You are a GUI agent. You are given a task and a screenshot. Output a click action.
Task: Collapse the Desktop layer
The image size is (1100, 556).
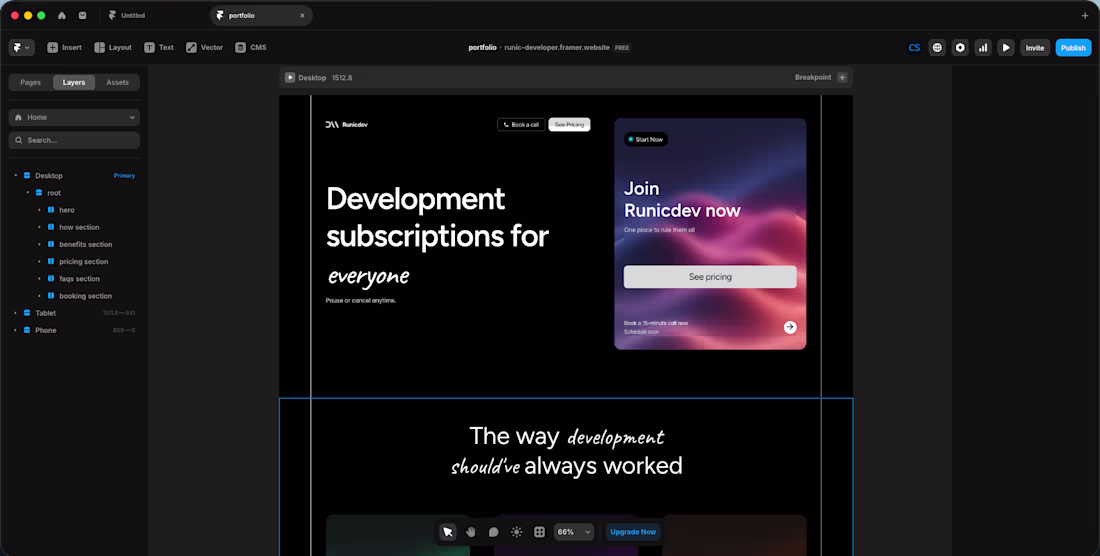(x=15, y=175)
